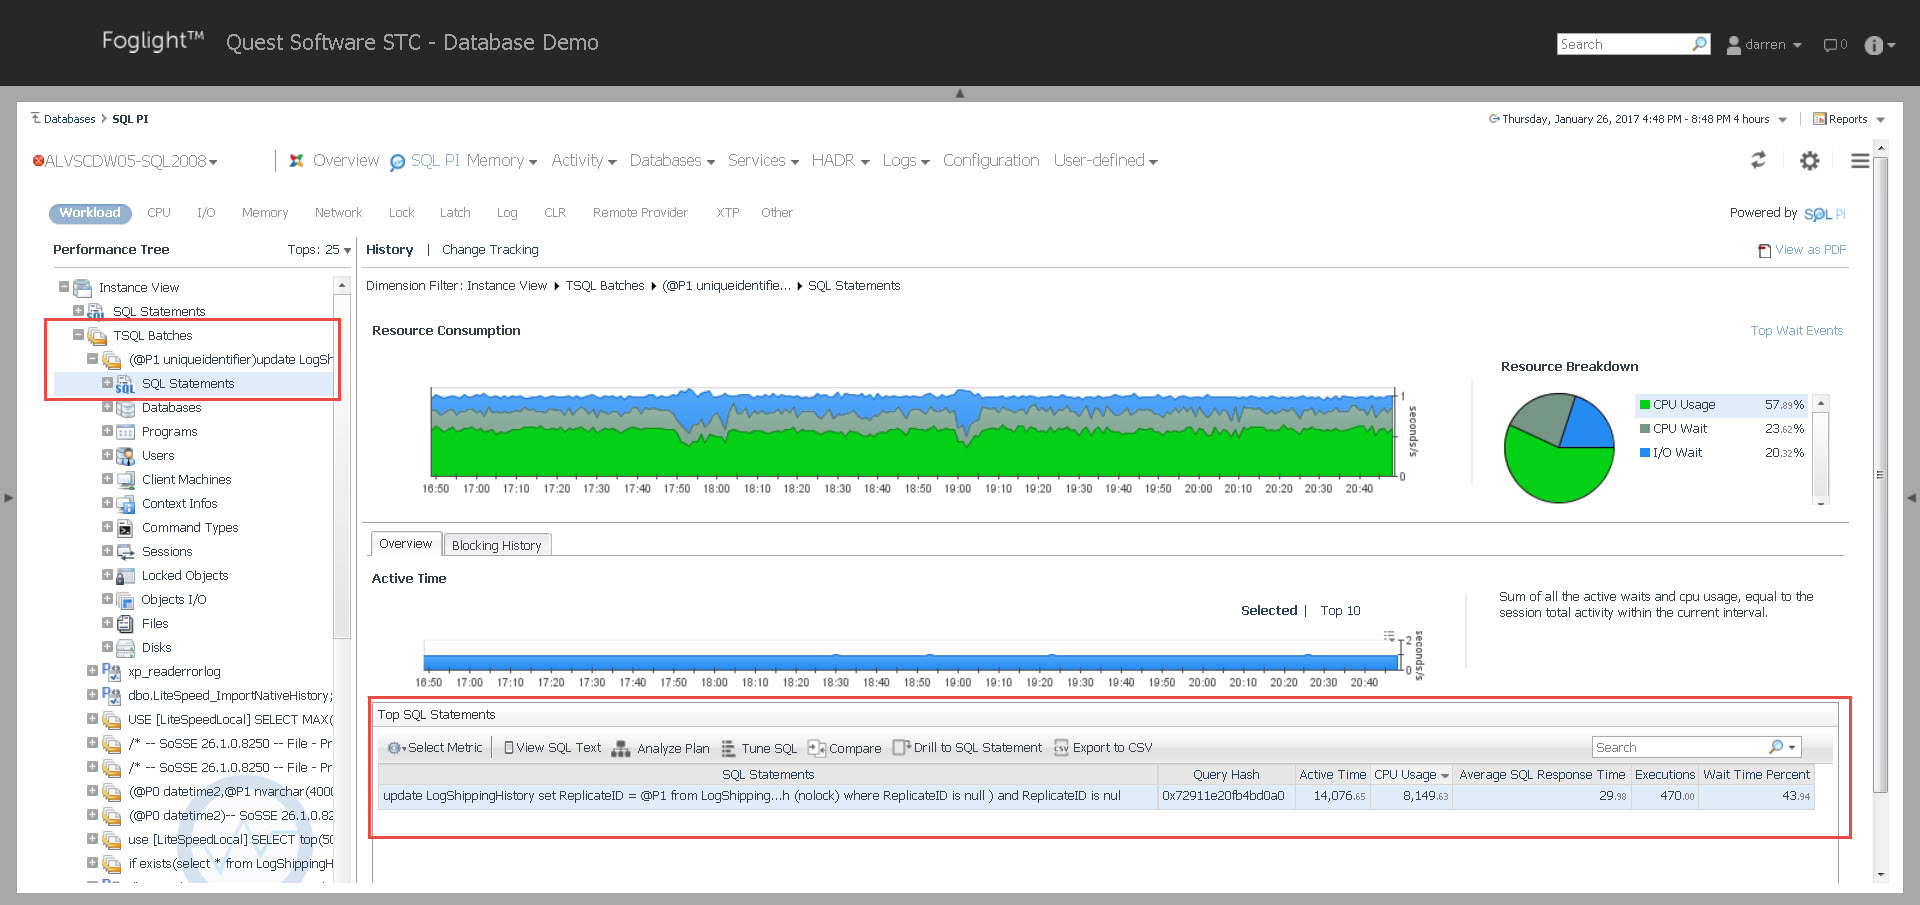Open the time range dropdown arrow

(1782, 120)
